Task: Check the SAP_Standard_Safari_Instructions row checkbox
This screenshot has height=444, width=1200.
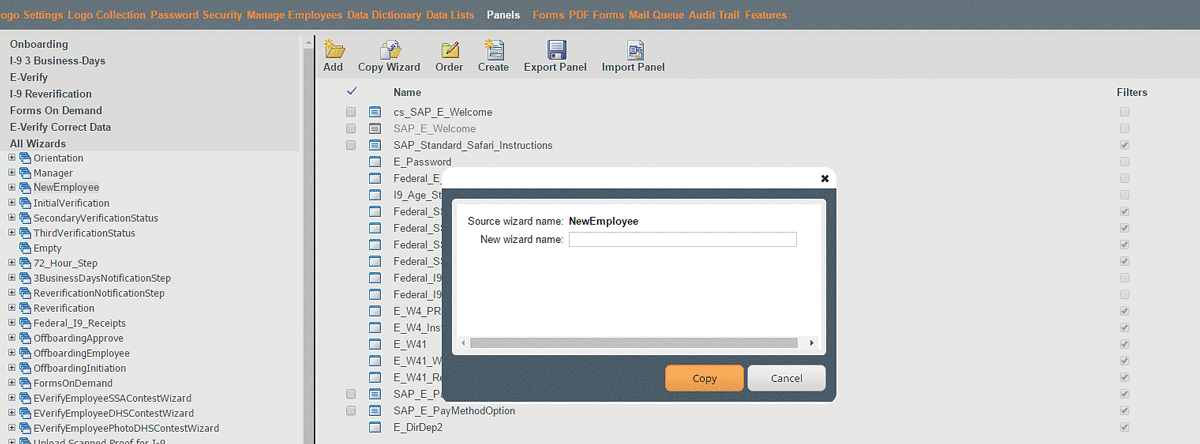Action: (351, 145)
